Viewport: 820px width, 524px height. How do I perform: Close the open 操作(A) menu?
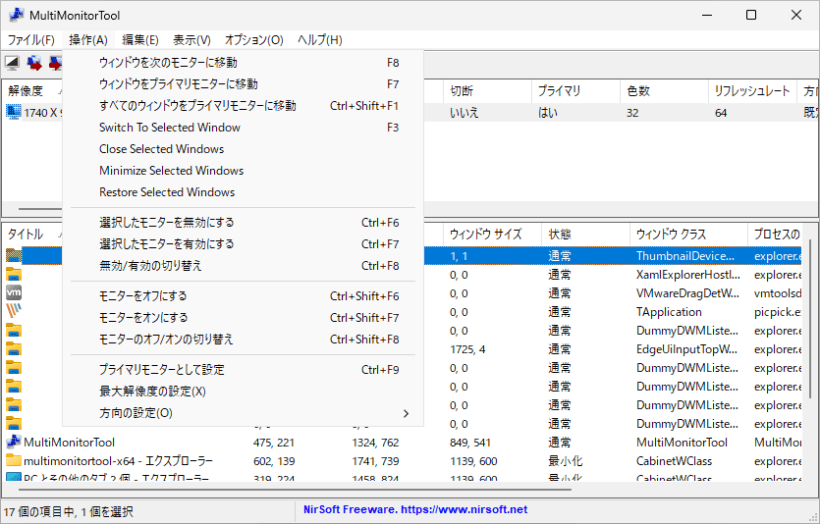[x=88, y=40]
